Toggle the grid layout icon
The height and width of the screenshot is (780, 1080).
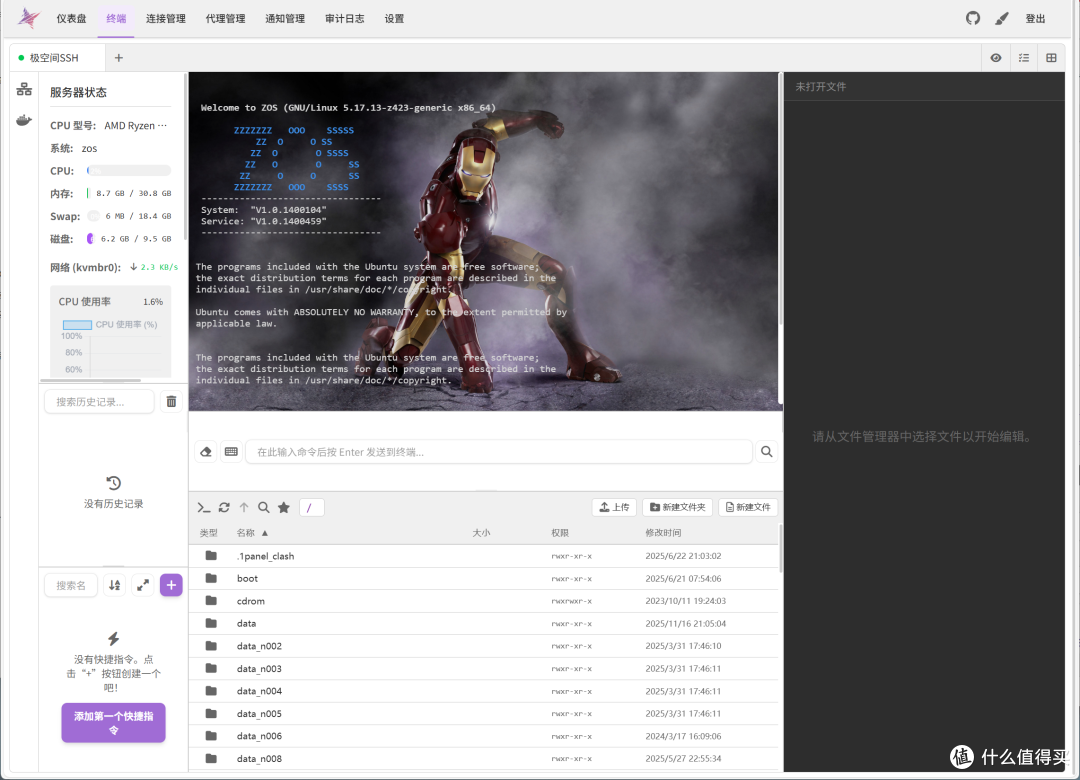[x=1052, y=58]
